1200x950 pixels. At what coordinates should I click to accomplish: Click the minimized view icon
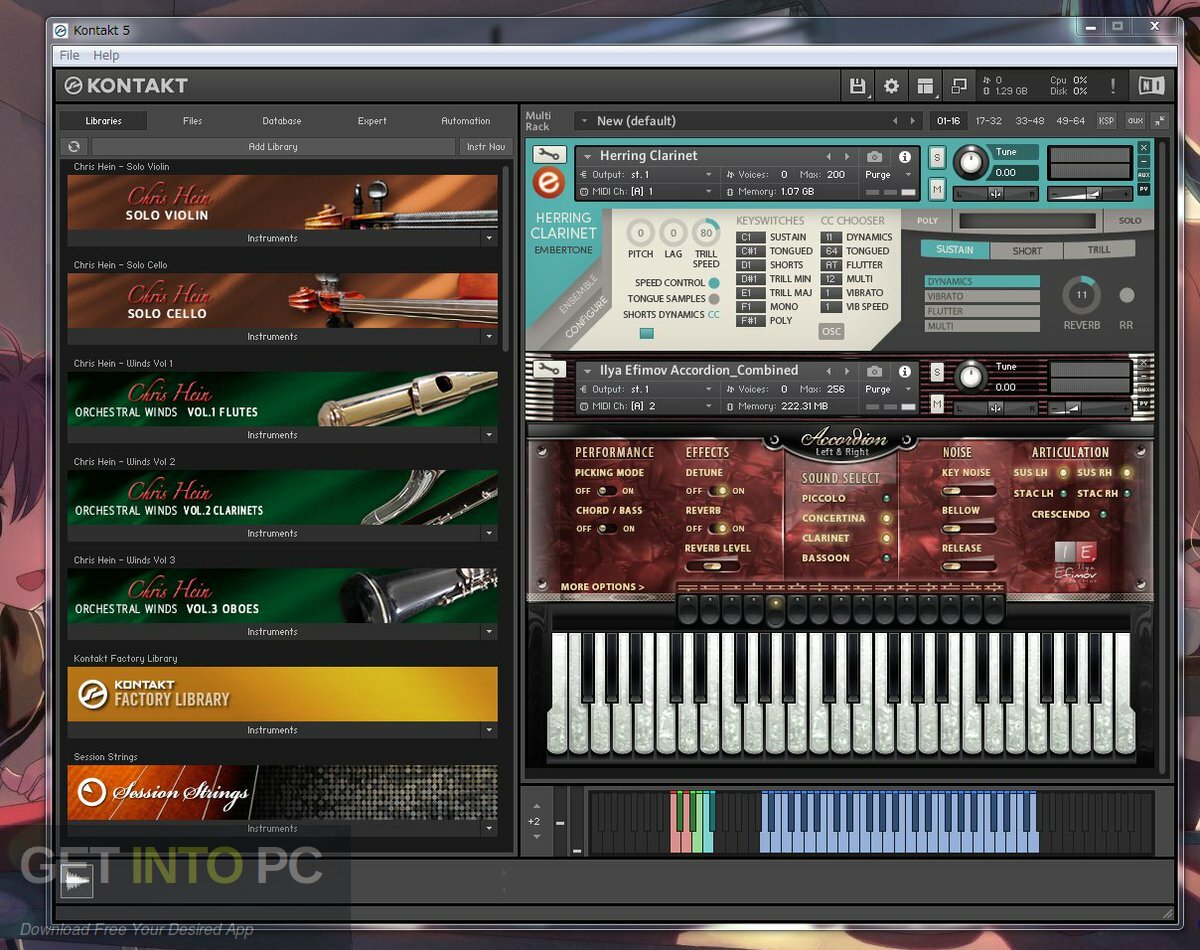[x=958, y=86]
